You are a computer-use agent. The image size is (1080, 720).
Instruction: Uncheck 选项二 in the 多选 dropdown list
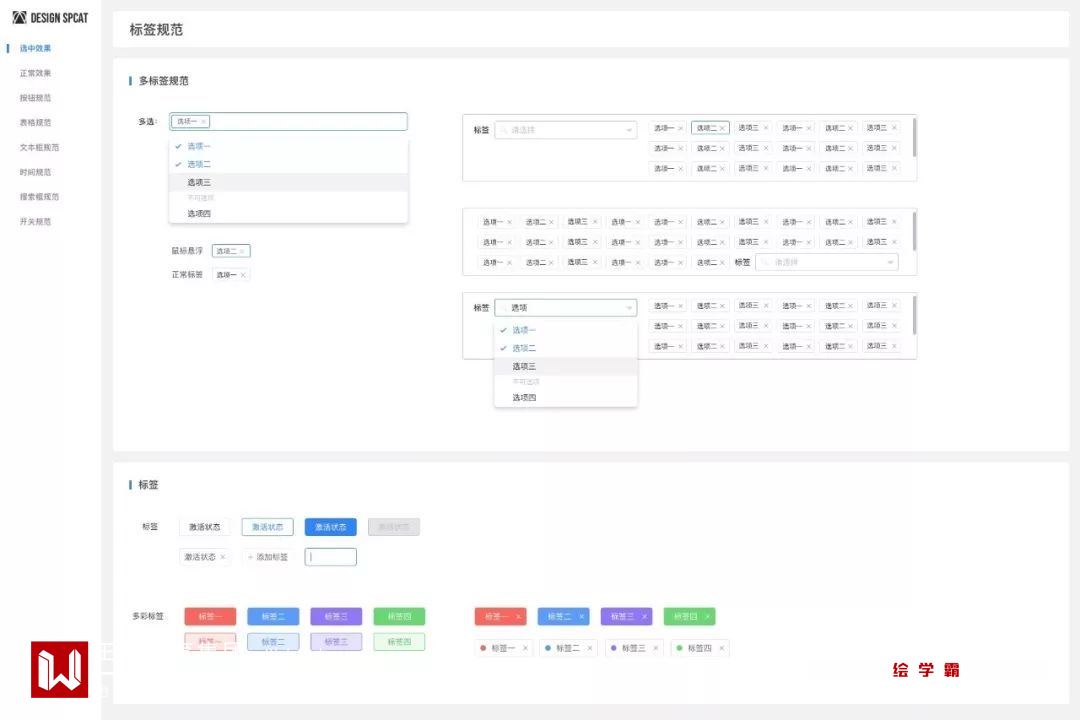(x=289, y=164)
